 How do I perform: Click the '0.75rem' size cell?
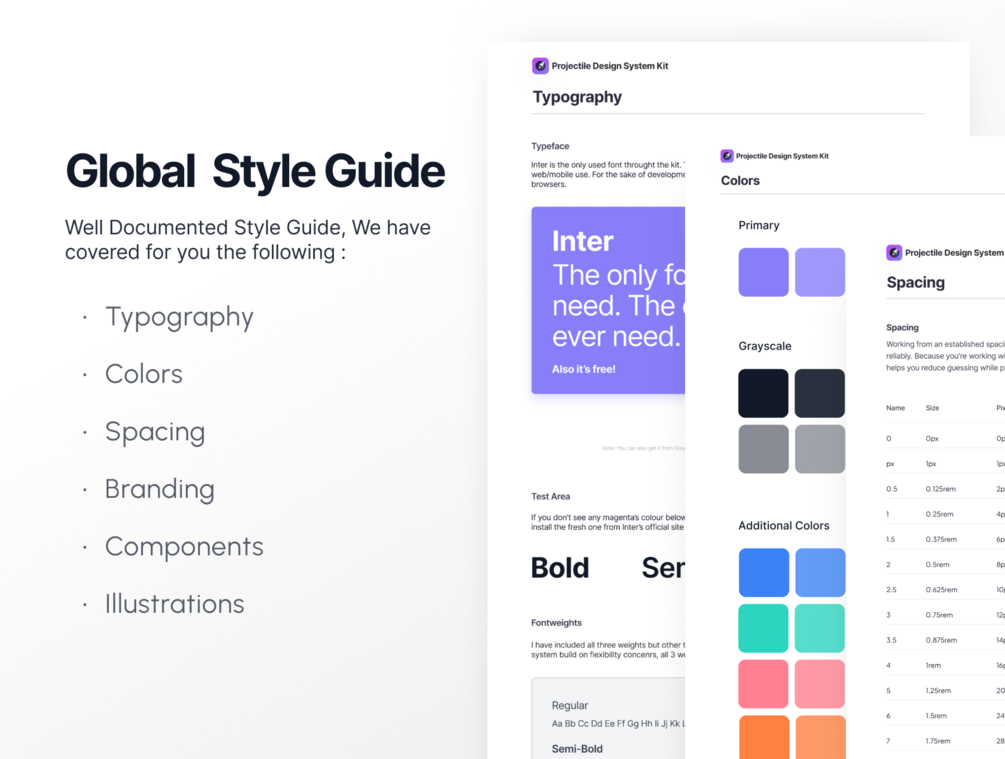pos(939,615)
